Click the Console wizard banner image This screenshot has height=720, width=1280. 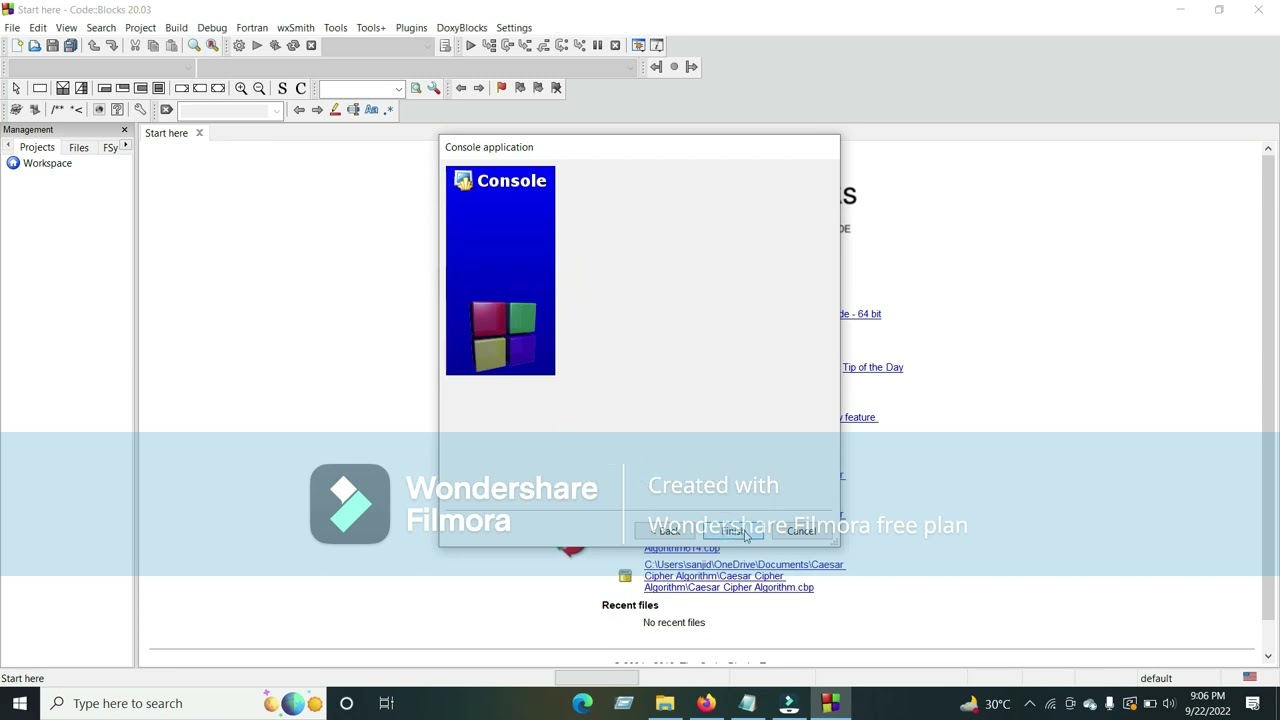(500, 271)
